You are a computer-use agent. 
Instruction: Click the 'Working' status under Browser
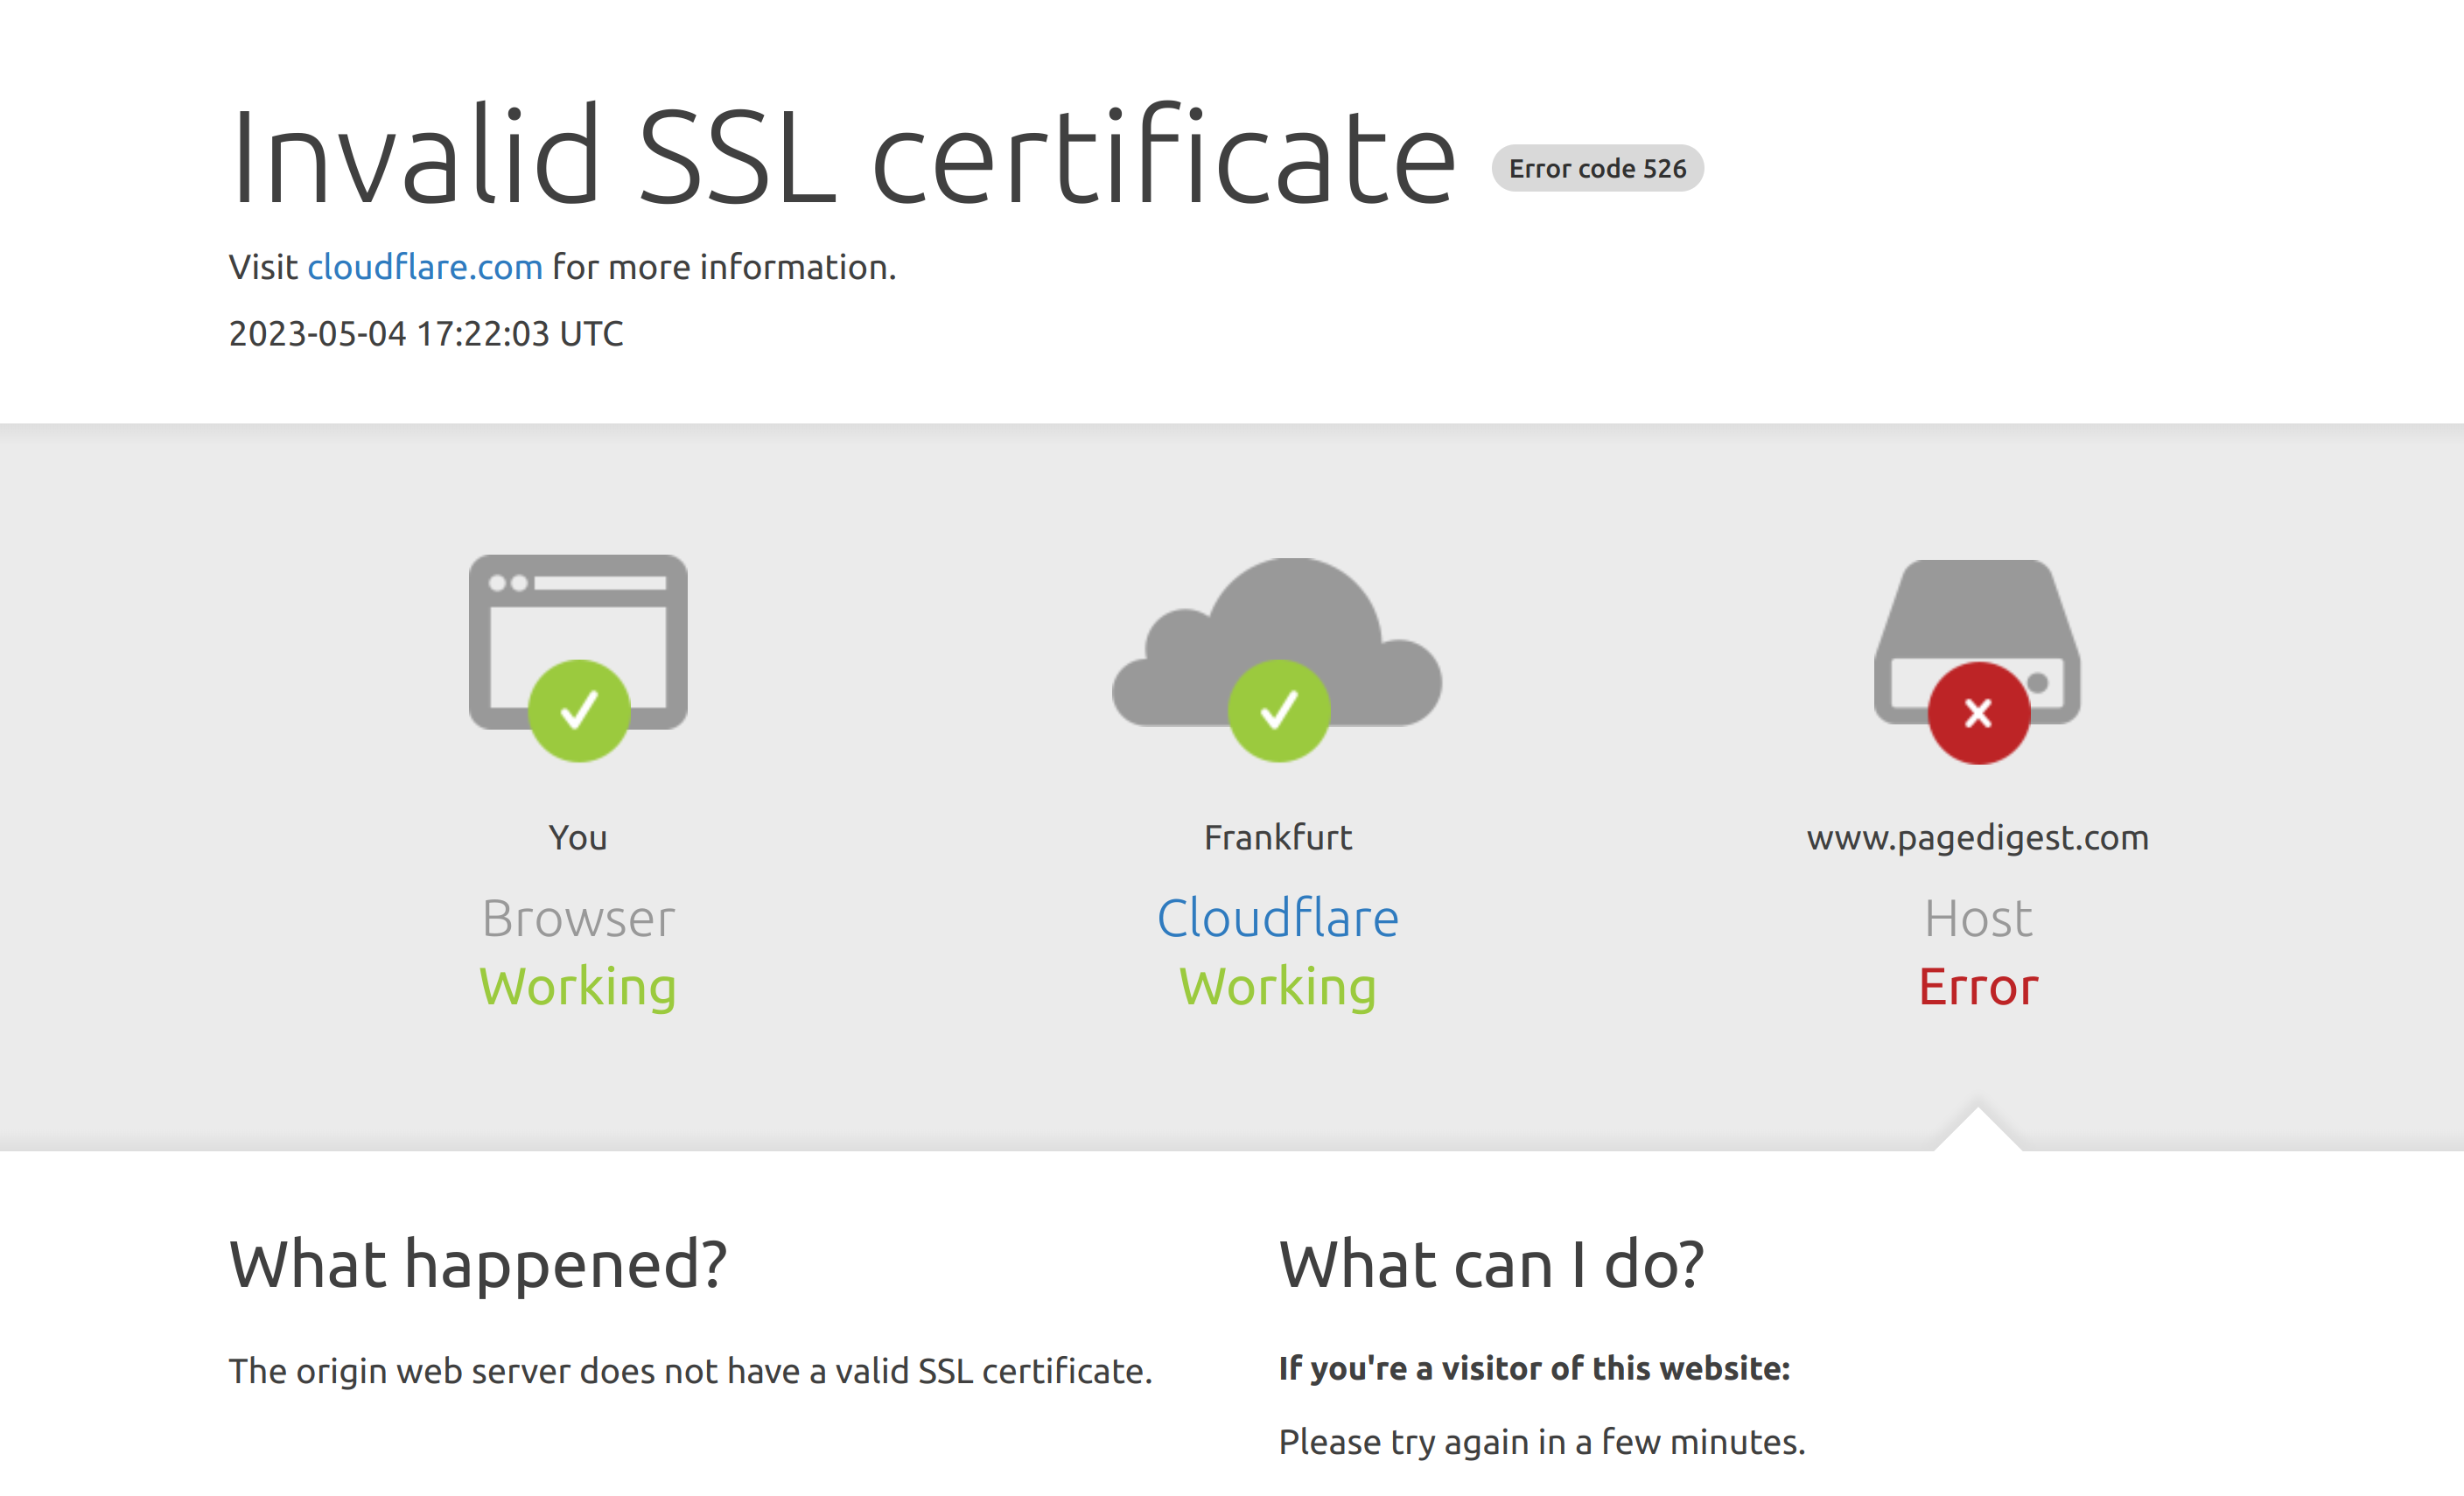[x=578, y=986]
